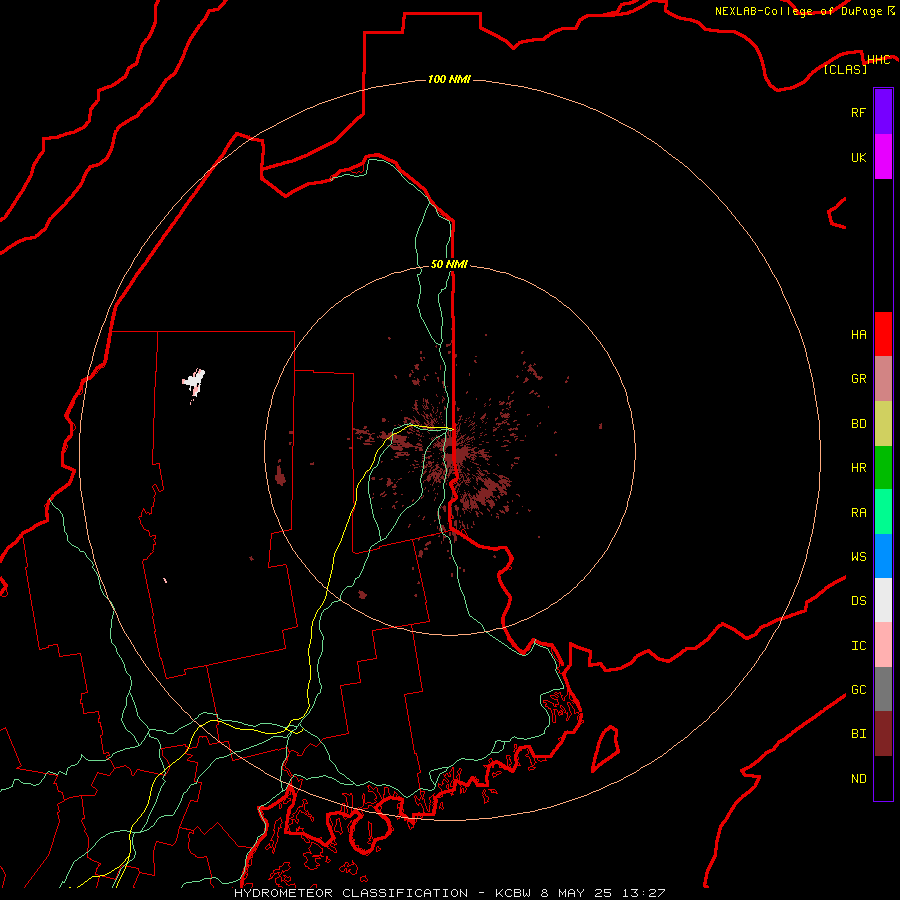This screenshot has width=900, height=900.
Task: Click the 50 NMI range ring label
Action: [x=449, y=264]
